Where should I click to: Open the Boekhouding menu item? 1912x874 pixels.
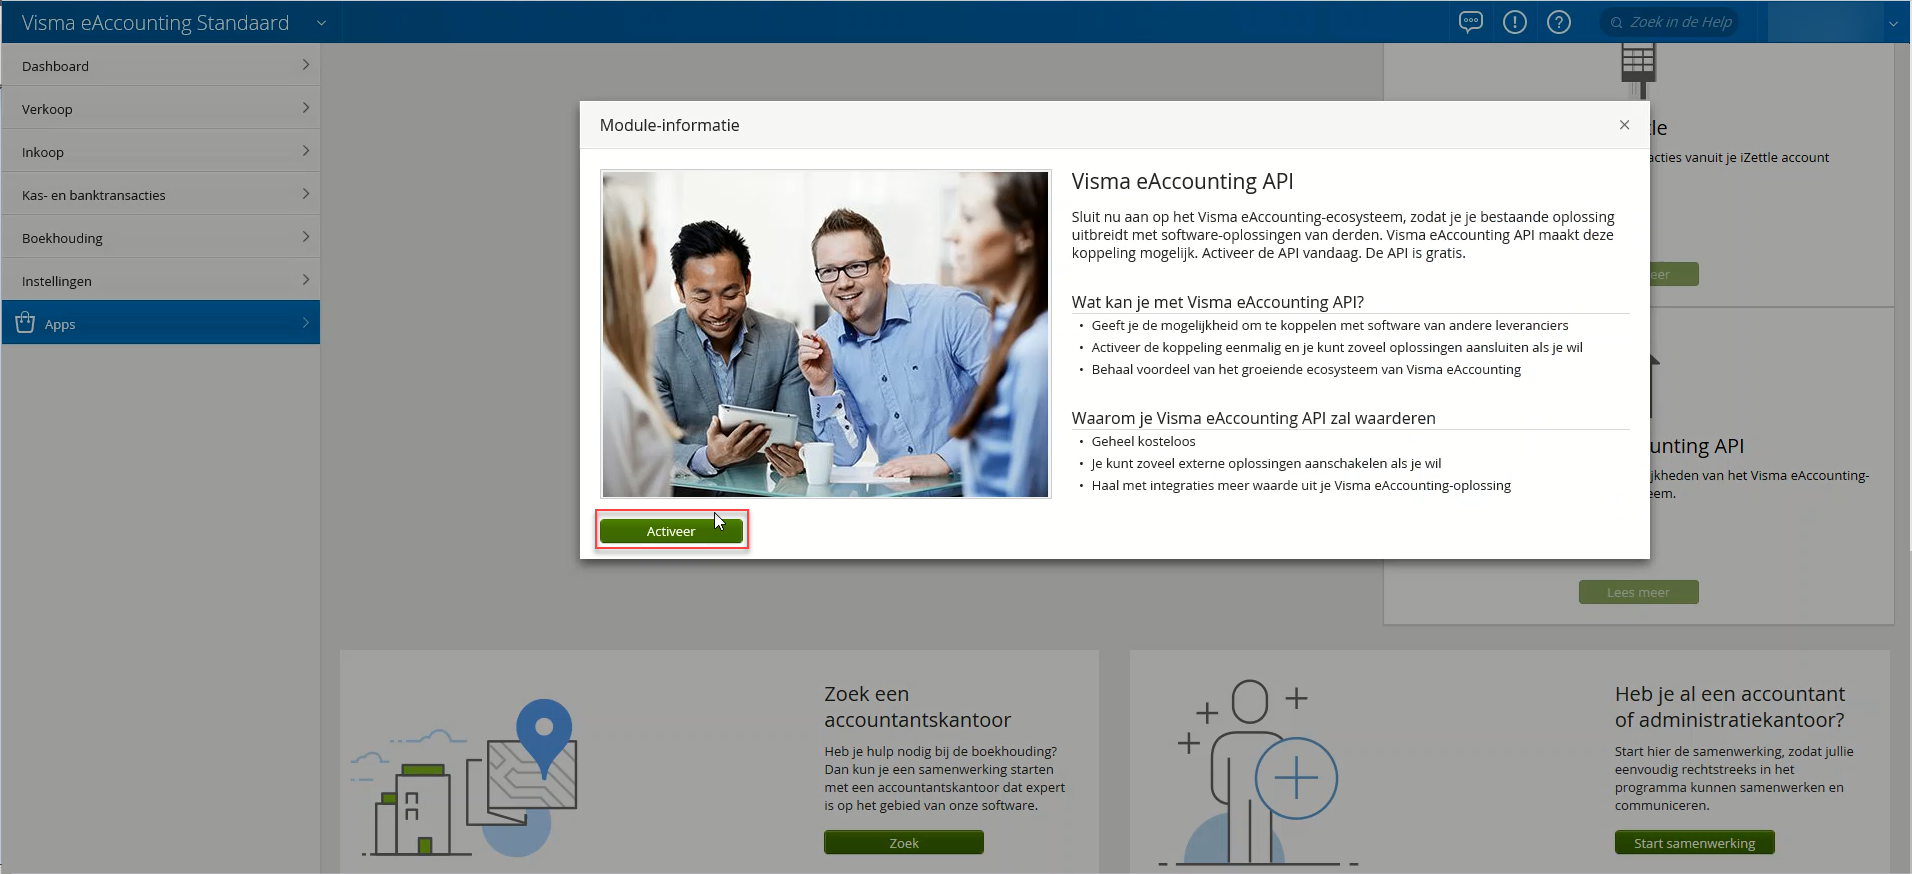[161, 237]
